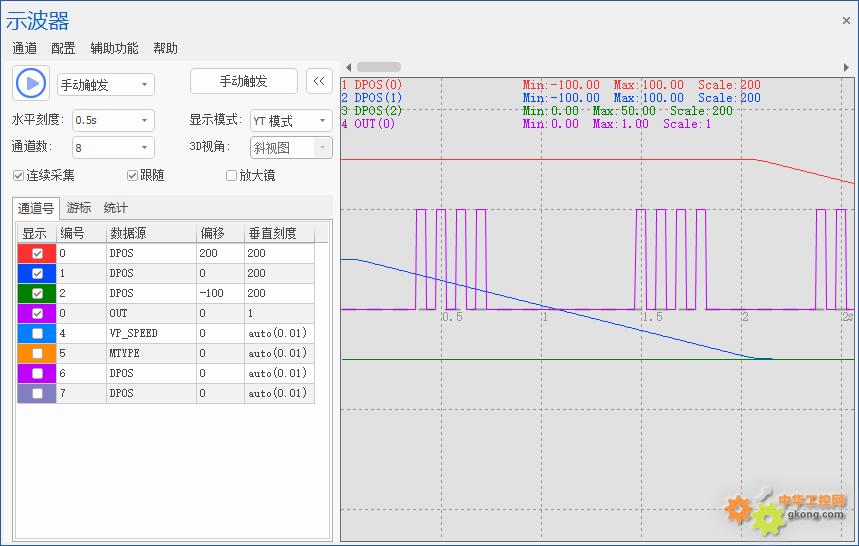Open the 显示模式 YT 模式 dropdown
The width and height of the screenshot is (859, 546).
291,121
